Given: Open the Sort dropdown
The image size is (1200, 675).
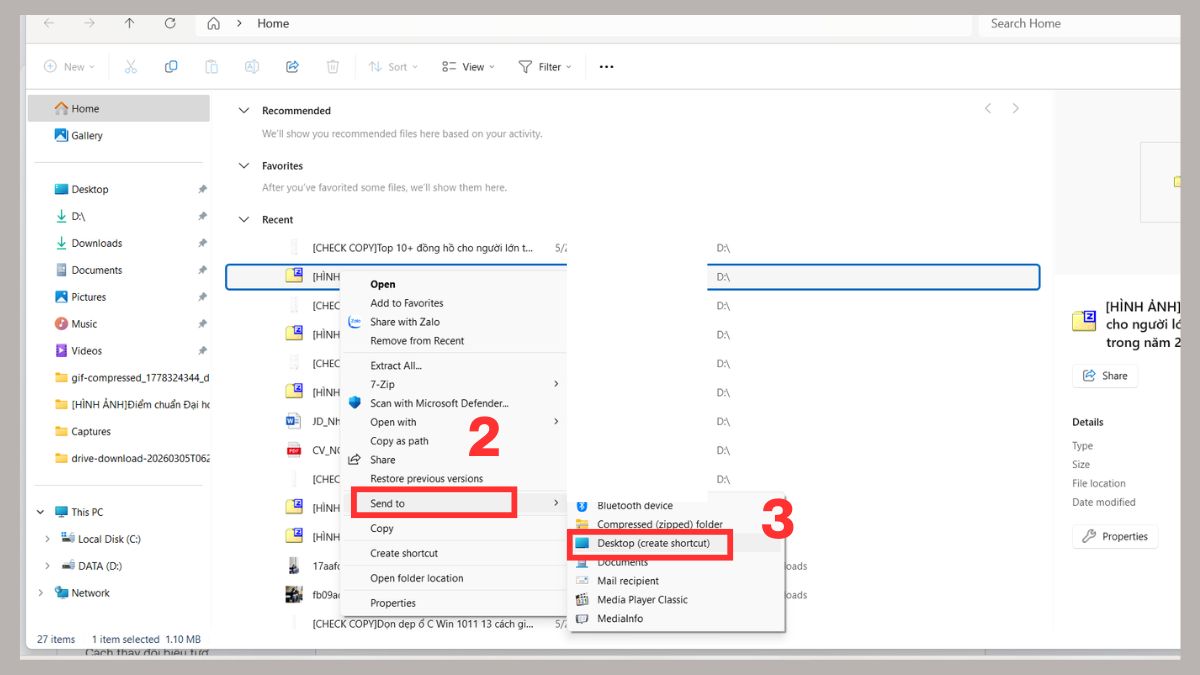Looking at the screenshot, I should [394, 67].
